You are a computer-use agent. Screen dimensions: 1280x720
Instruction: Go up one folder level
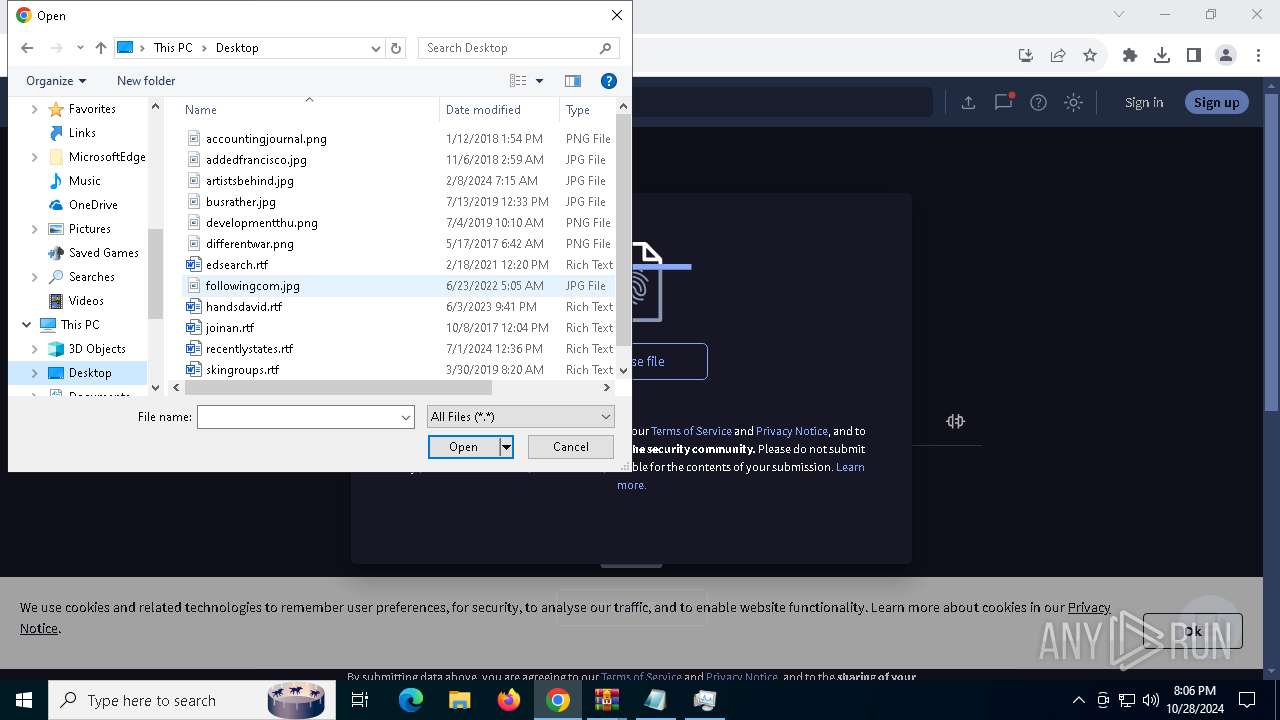(x=101, y=48)
